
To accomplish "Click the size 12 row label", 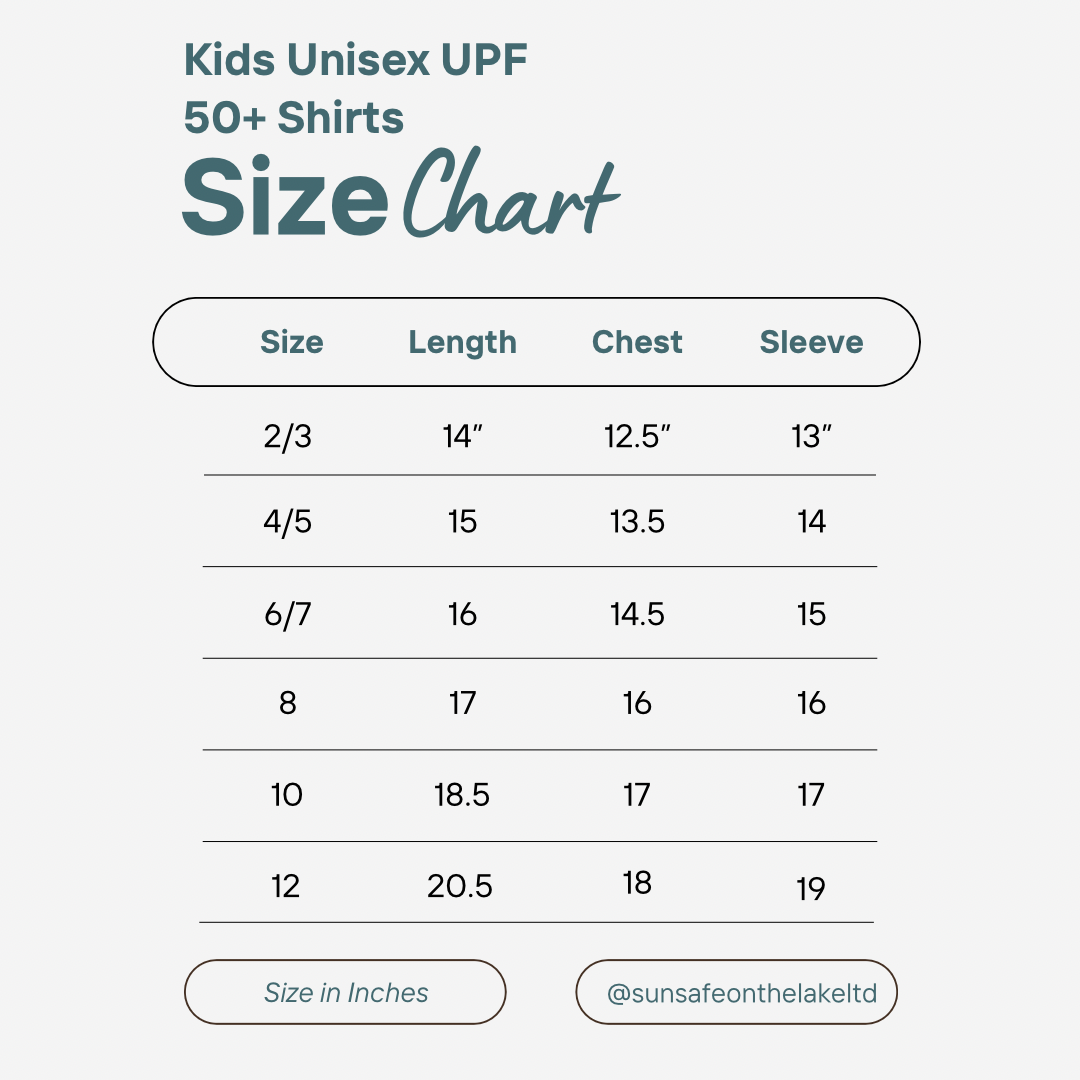I will click(x=286, y=886).
